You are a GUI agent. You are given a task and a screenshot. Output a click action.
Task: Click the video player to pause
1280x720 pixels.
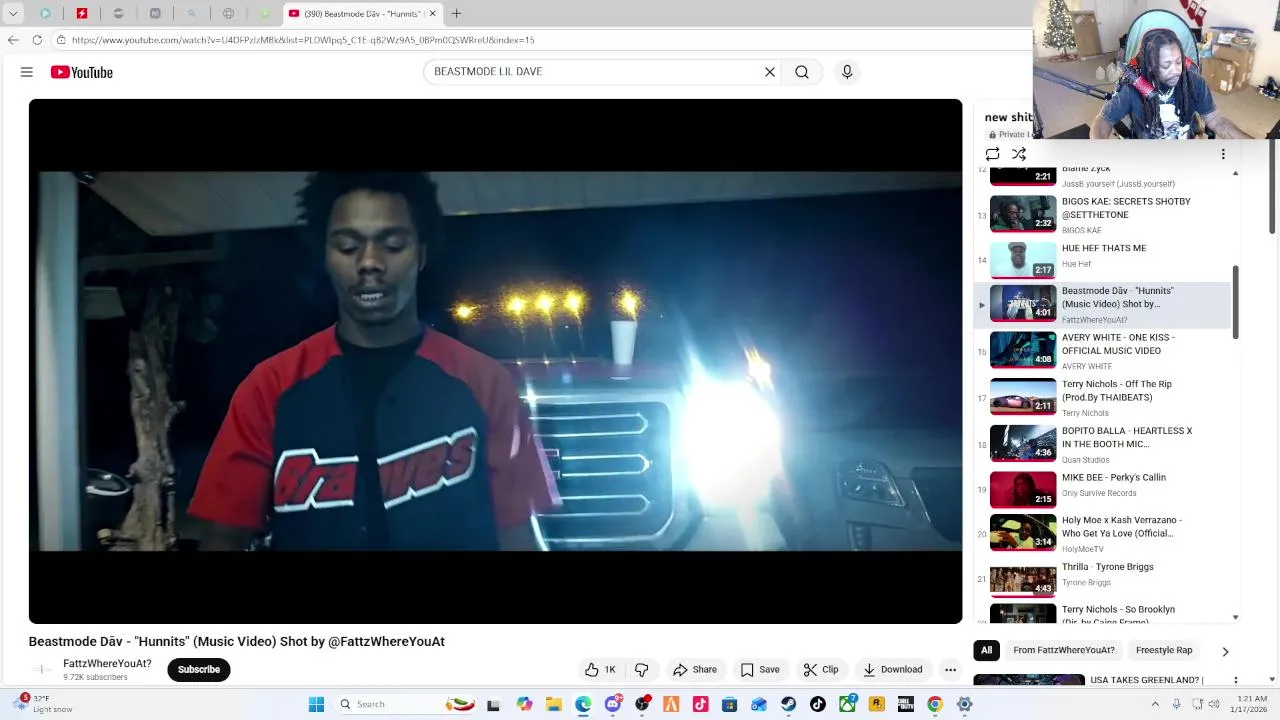pos(495,361)
